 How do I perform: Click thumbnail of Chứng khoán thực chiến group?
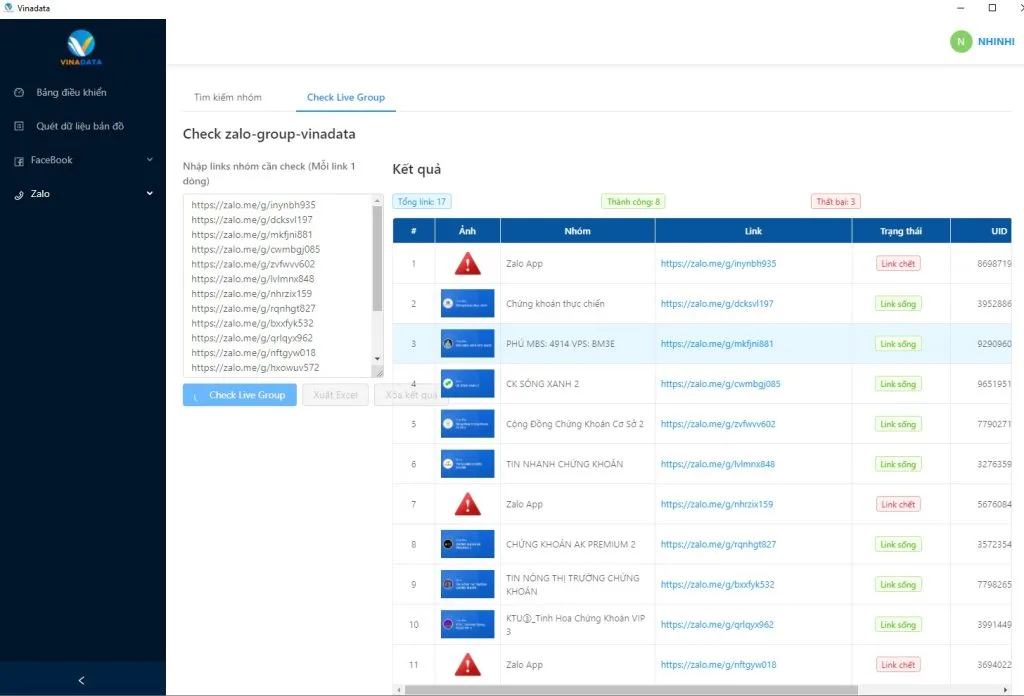coord(467,304)
